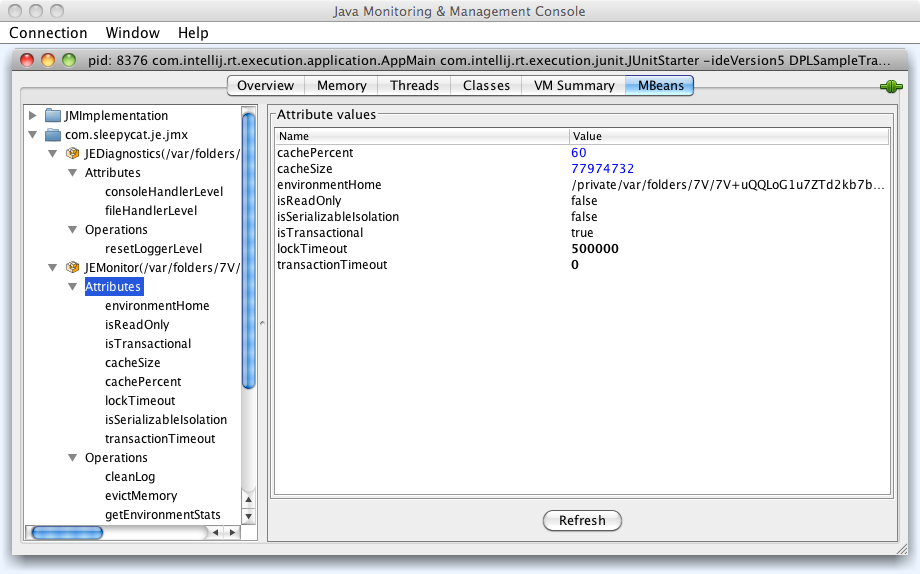Click the green connection status icon
Screen dimensions: 920x574
coord(890,87)
